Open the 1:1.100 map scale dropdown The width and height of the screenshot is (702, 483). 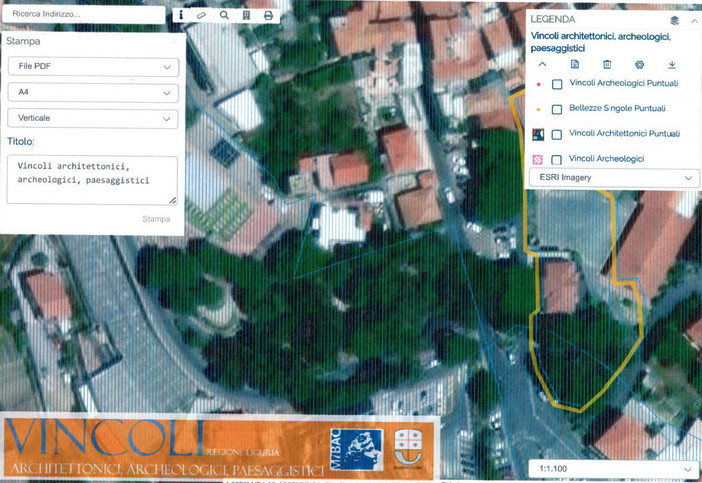click(x=613, y=468)
